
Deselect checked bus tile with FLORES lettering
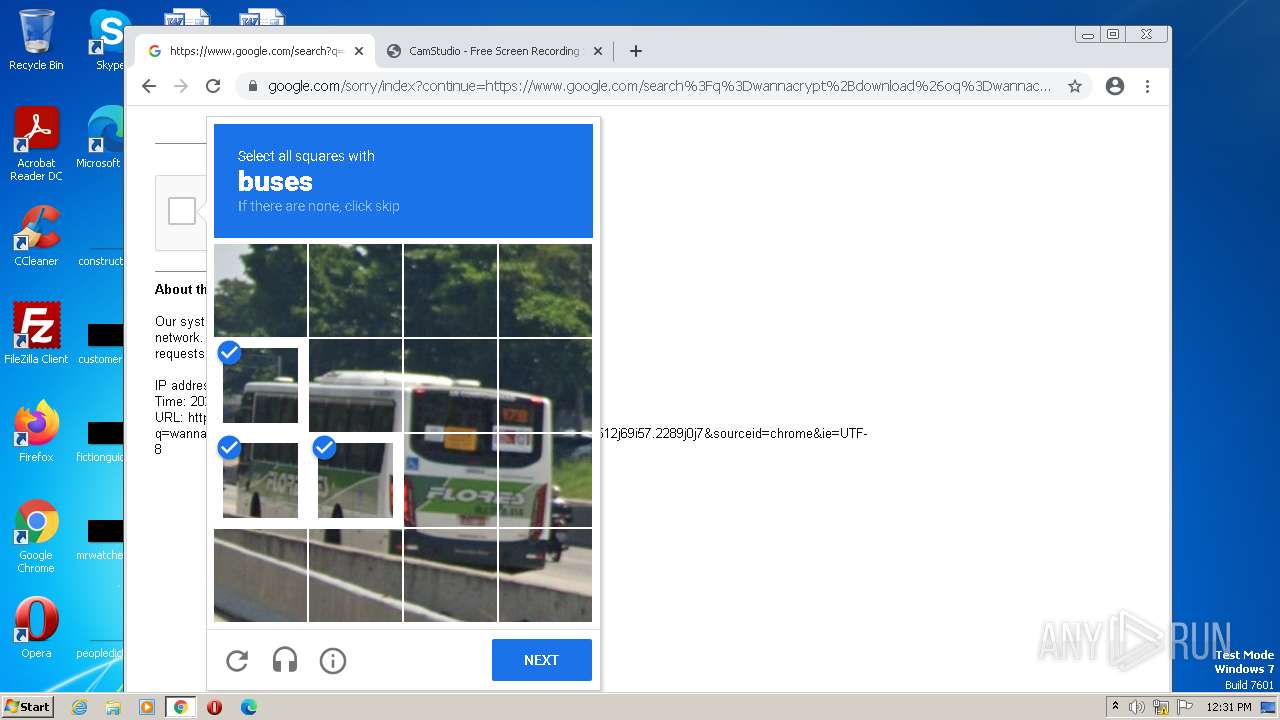click(x=260, y=480)
